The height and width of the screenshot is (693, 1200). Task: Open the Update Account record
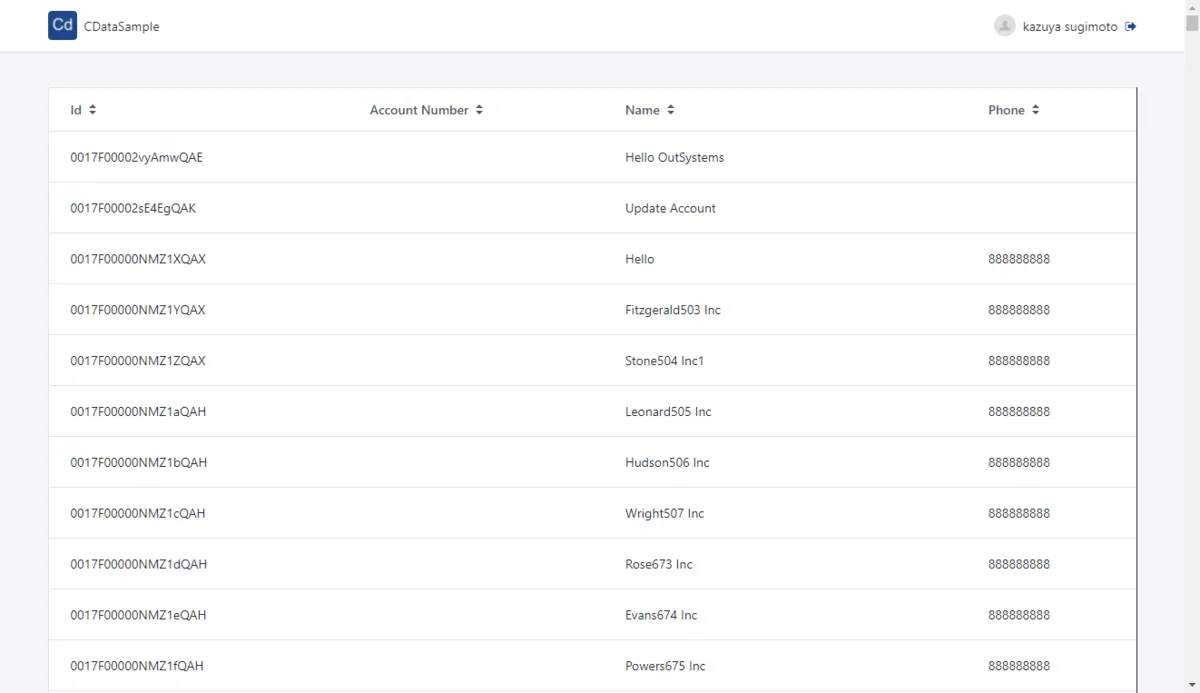click(x=670, y=208)
